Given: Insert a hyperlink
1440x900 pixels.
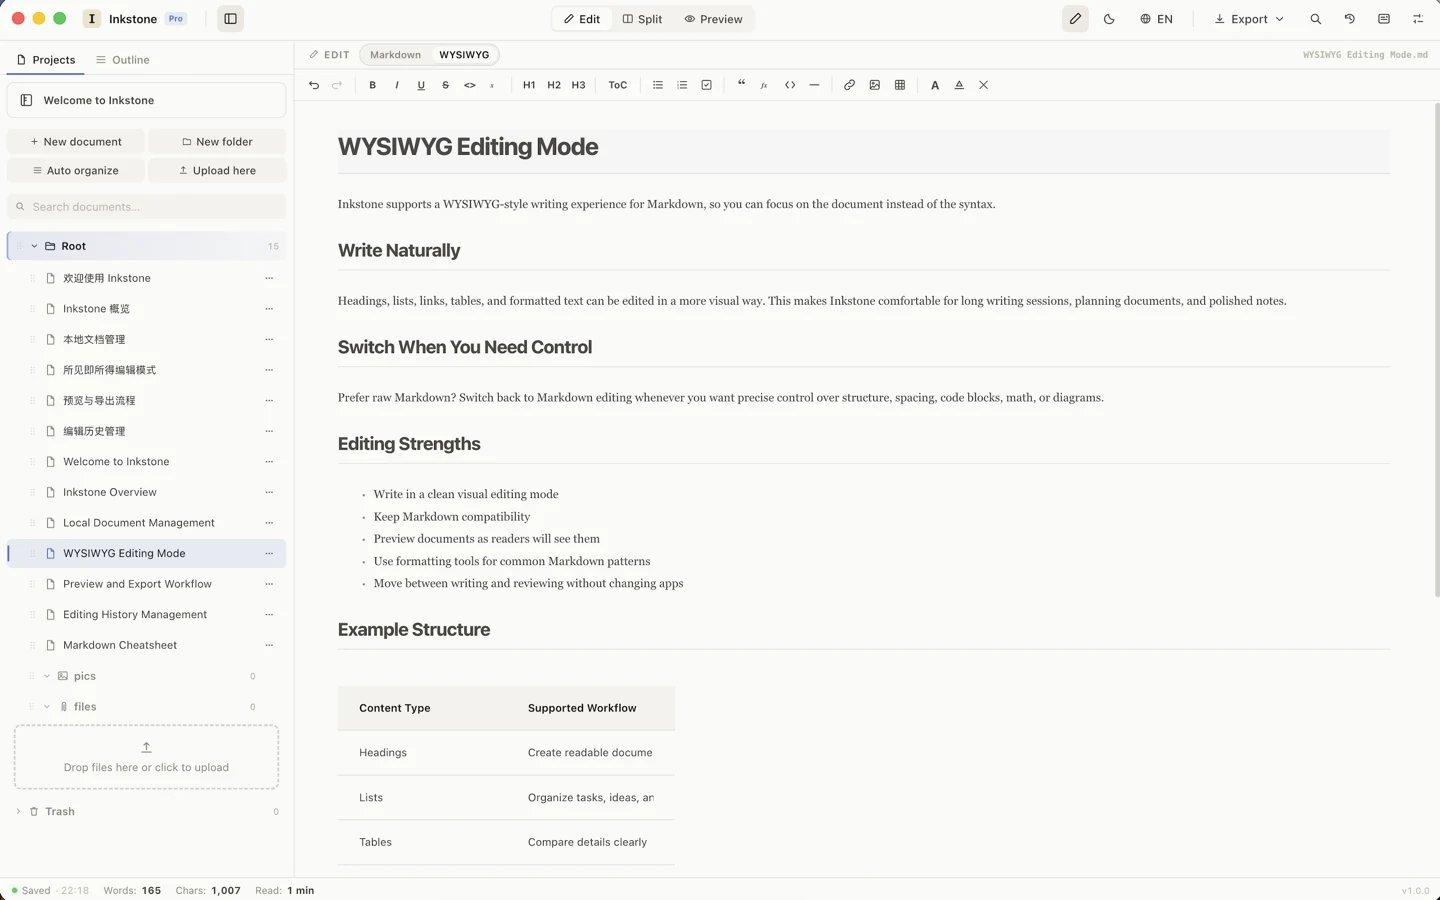Looking at the screenshot, I should [849, 85].
